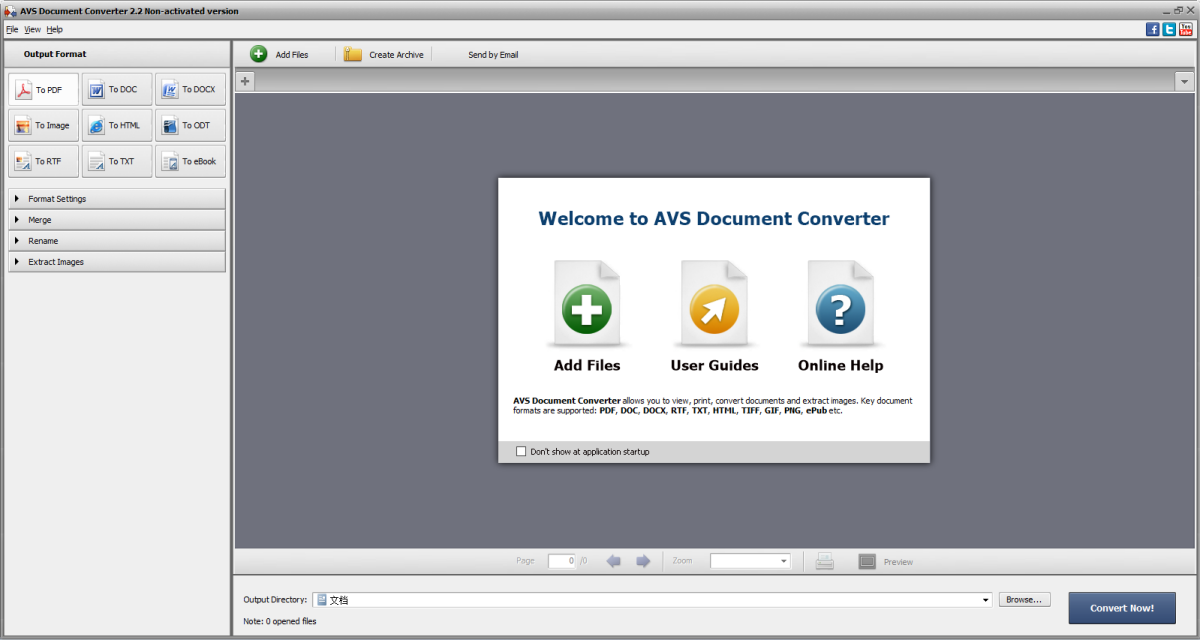The width and height of the screenshot is (1200, 640).
Task: Click the Browse button for output directory
Action: (1024, 599)
